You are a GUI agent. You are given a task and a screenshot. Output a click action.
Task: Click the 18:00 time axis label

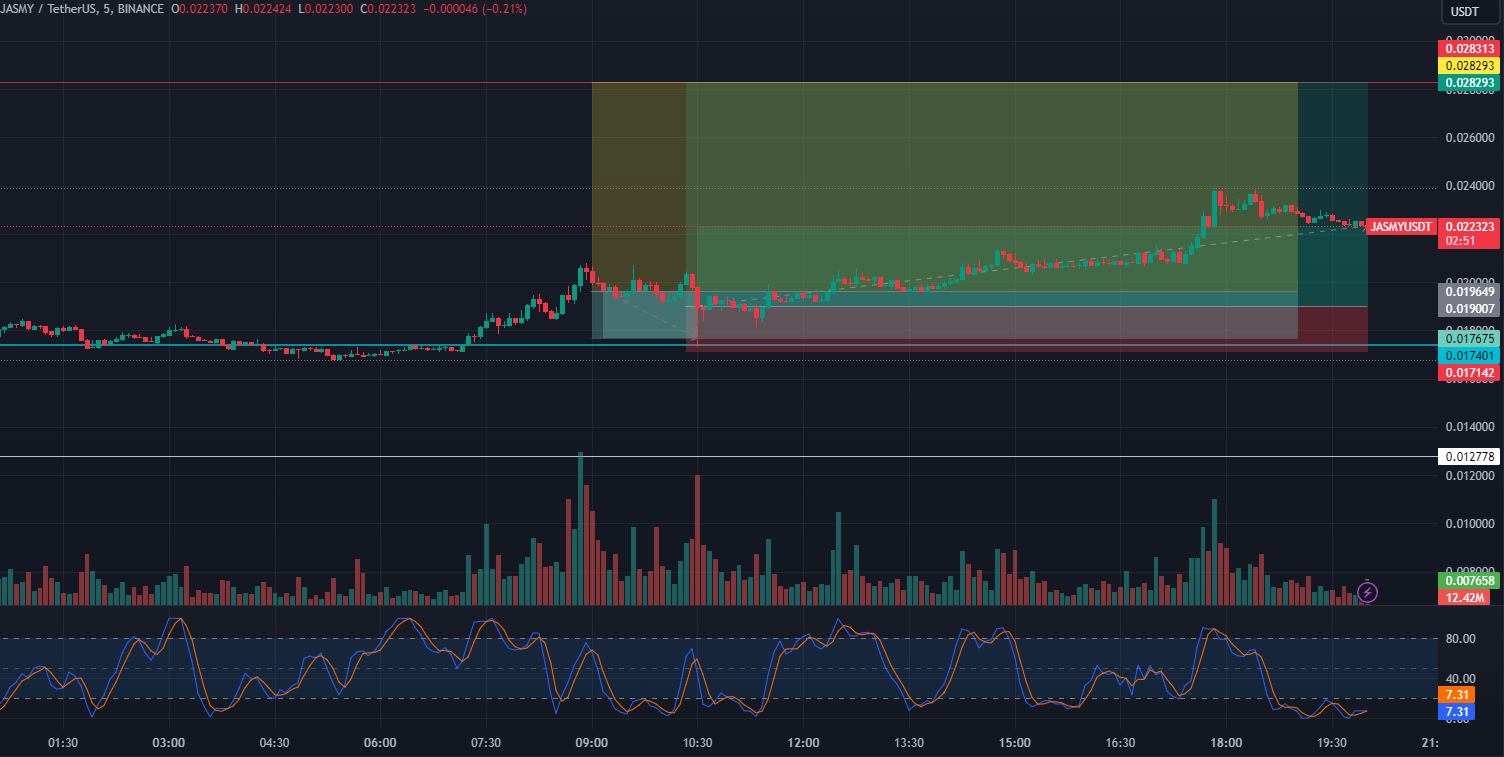[x=1227, y=743]
